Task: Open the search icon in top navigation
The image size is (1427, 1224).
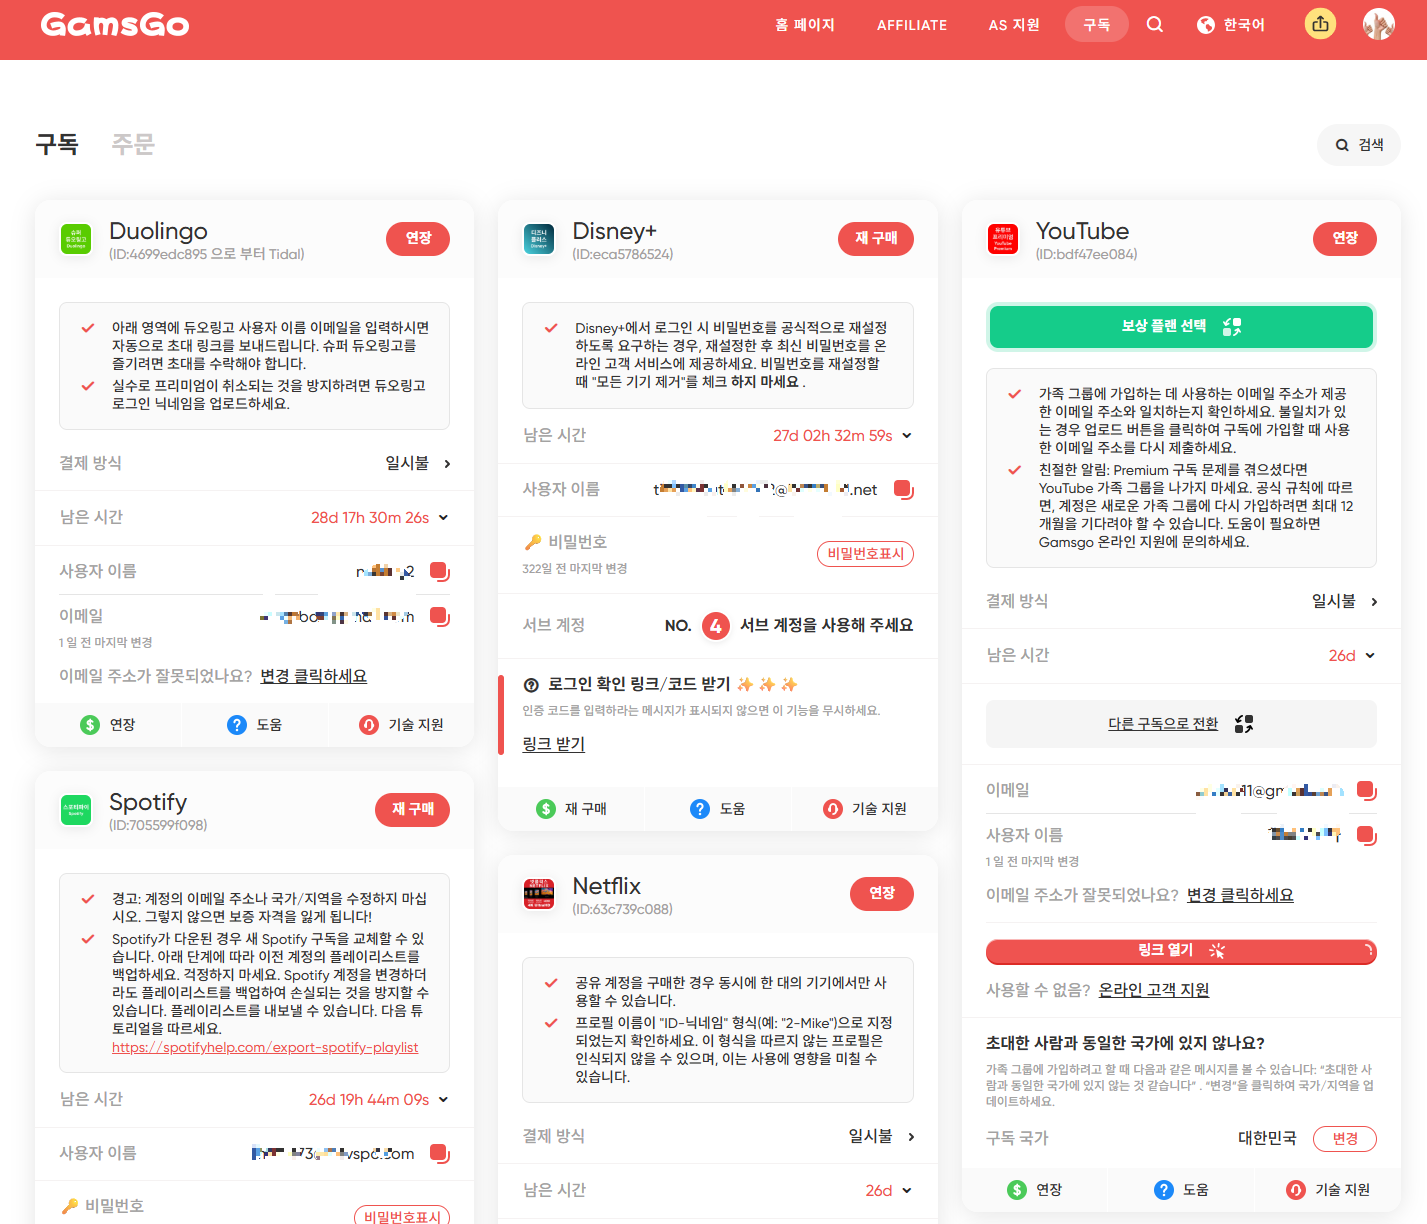Action: (x=1155, y=24)
